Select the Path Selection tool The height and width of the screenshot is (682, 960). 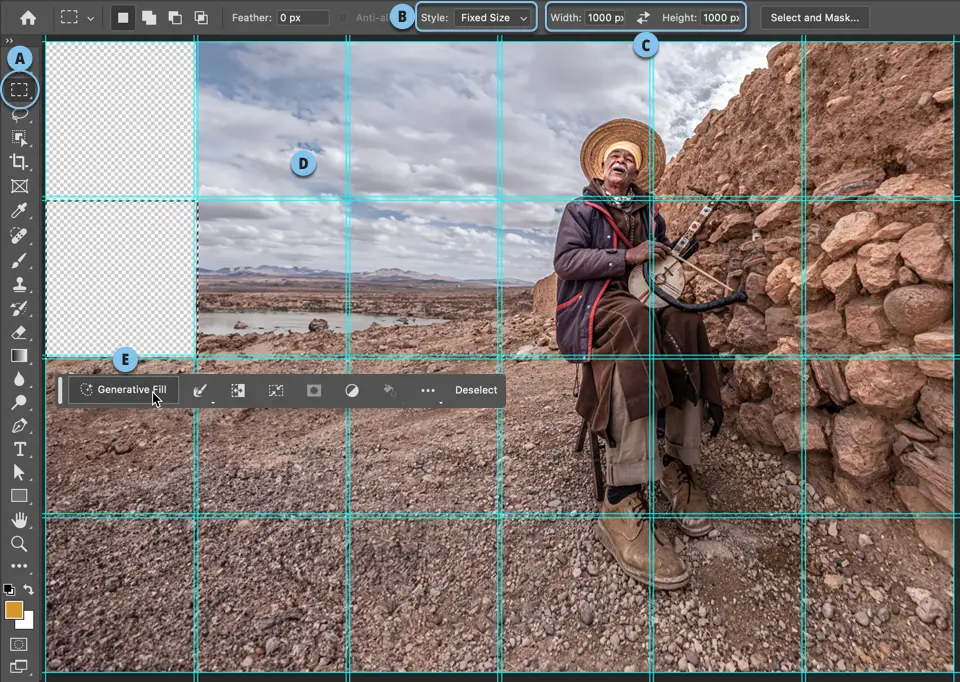[20, 473]
